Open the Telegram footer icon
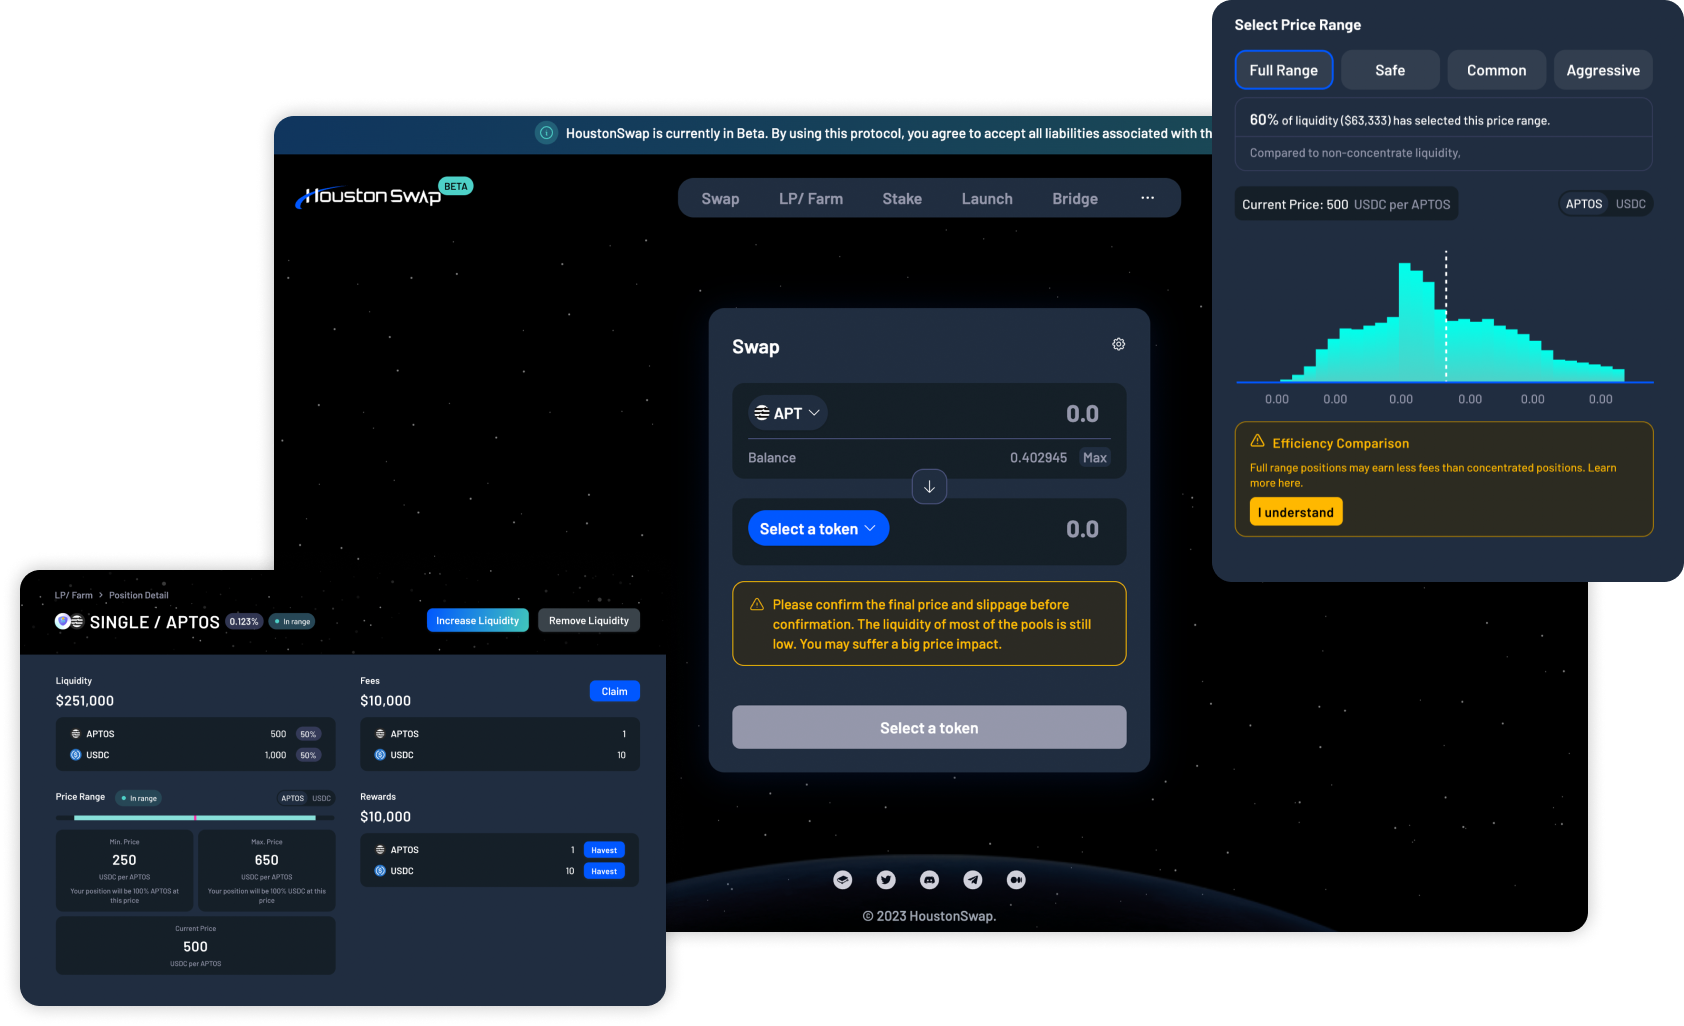1684x1026 pixels. (x=972, y=880)
